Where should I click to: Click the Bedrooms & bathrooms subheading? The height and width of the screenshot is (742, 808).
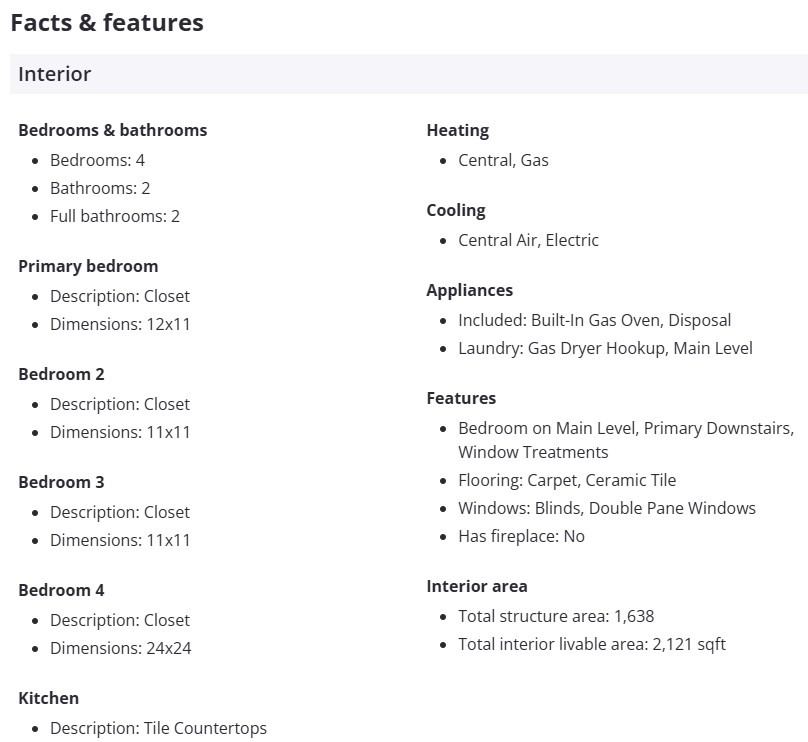113,130
